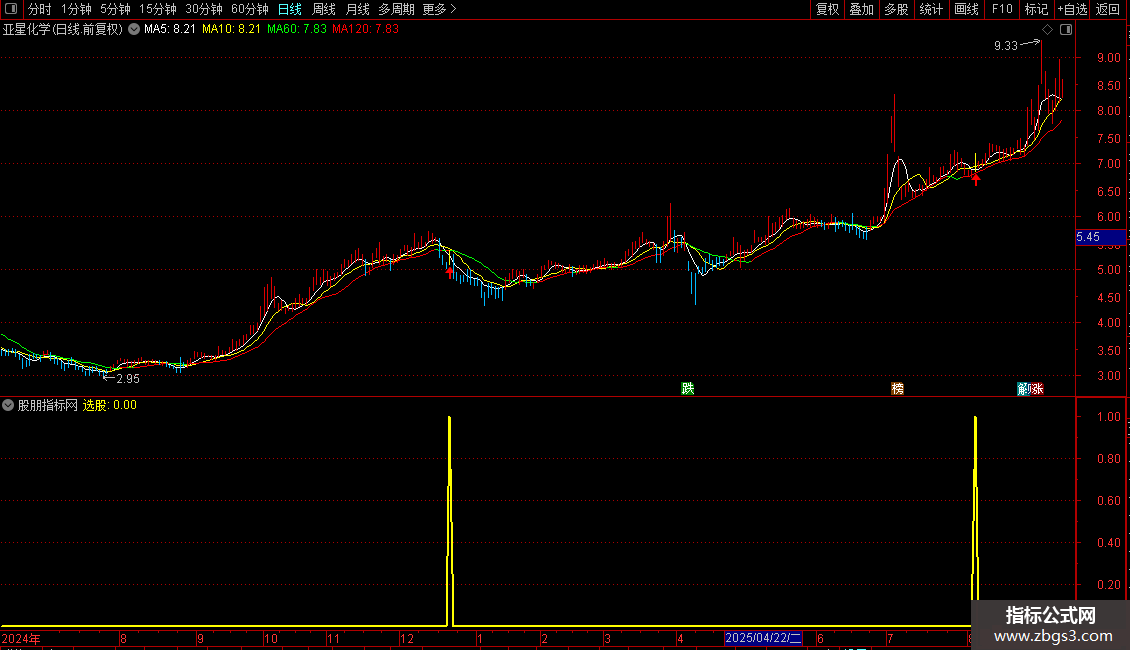1130x650 pixels.
Task: Click the red MA120: 7.83 label
Action: (x=365, y=30)
